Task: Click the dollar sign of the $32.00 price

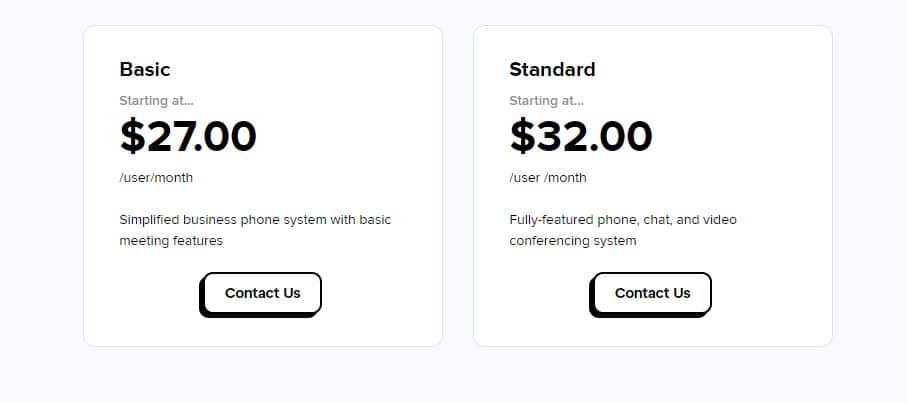Action: (x=522, y=137)
